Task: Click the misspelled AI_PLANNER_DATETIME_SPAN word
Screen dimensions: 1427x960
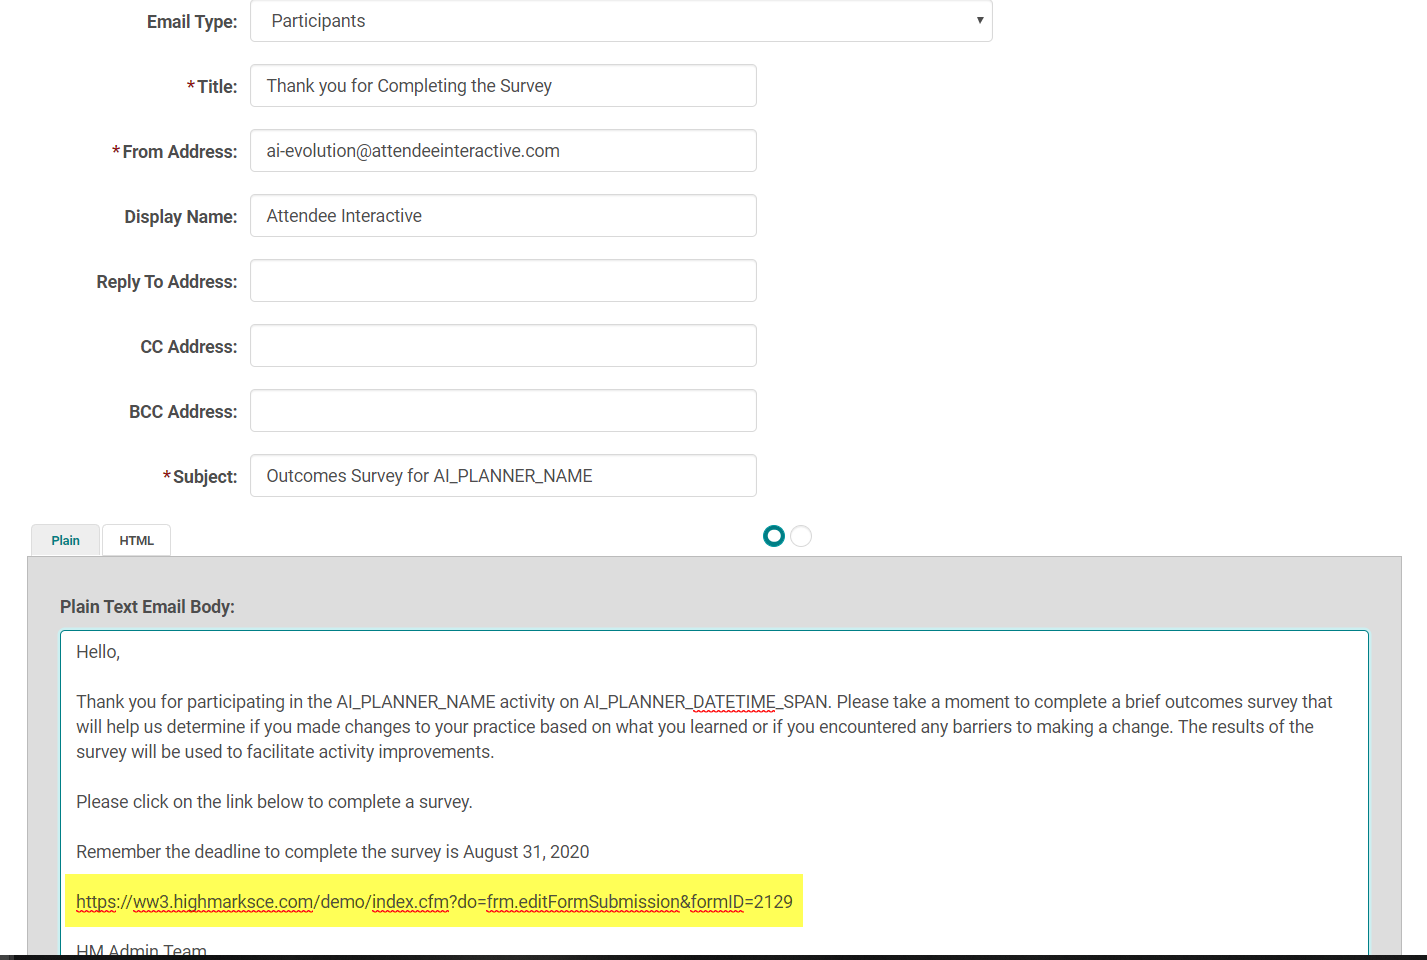Action: [706, 702]
